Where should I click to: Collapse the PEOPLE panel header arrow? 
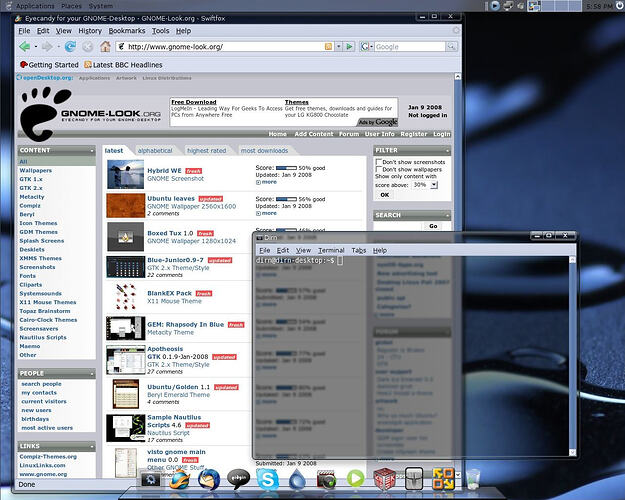pyautogui.click(x=92, y=374)
